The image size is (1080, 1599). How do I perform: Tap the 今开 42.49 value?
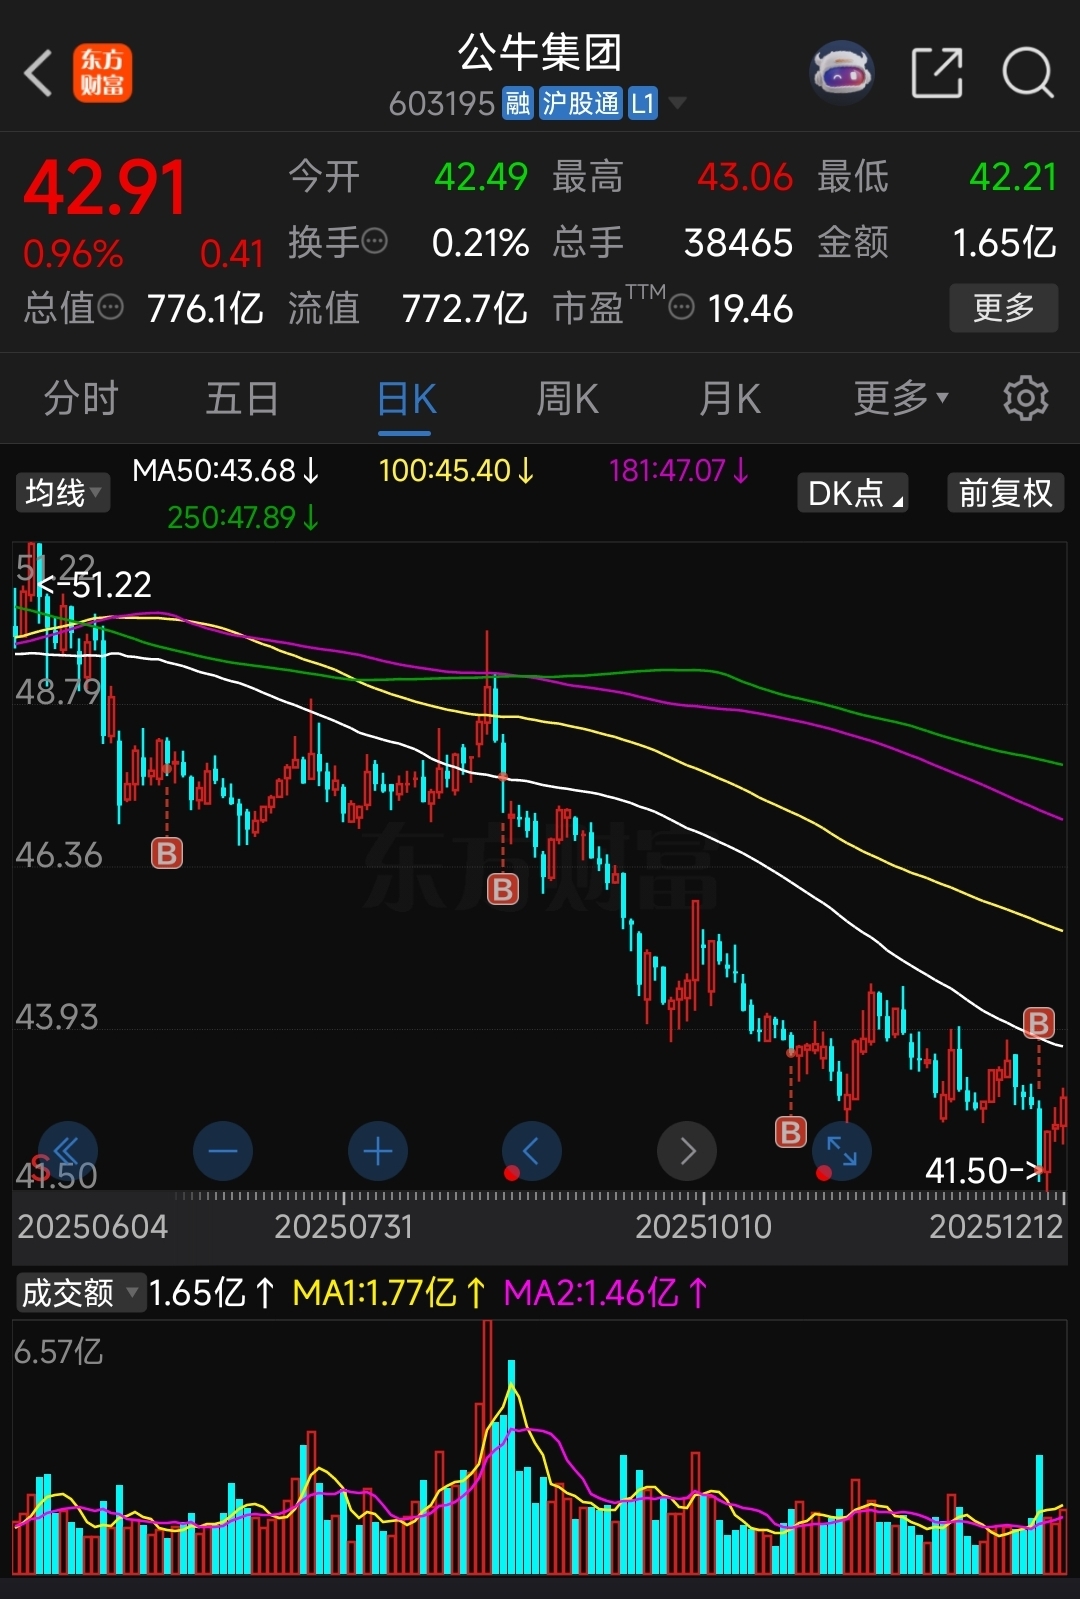[481, 177]
